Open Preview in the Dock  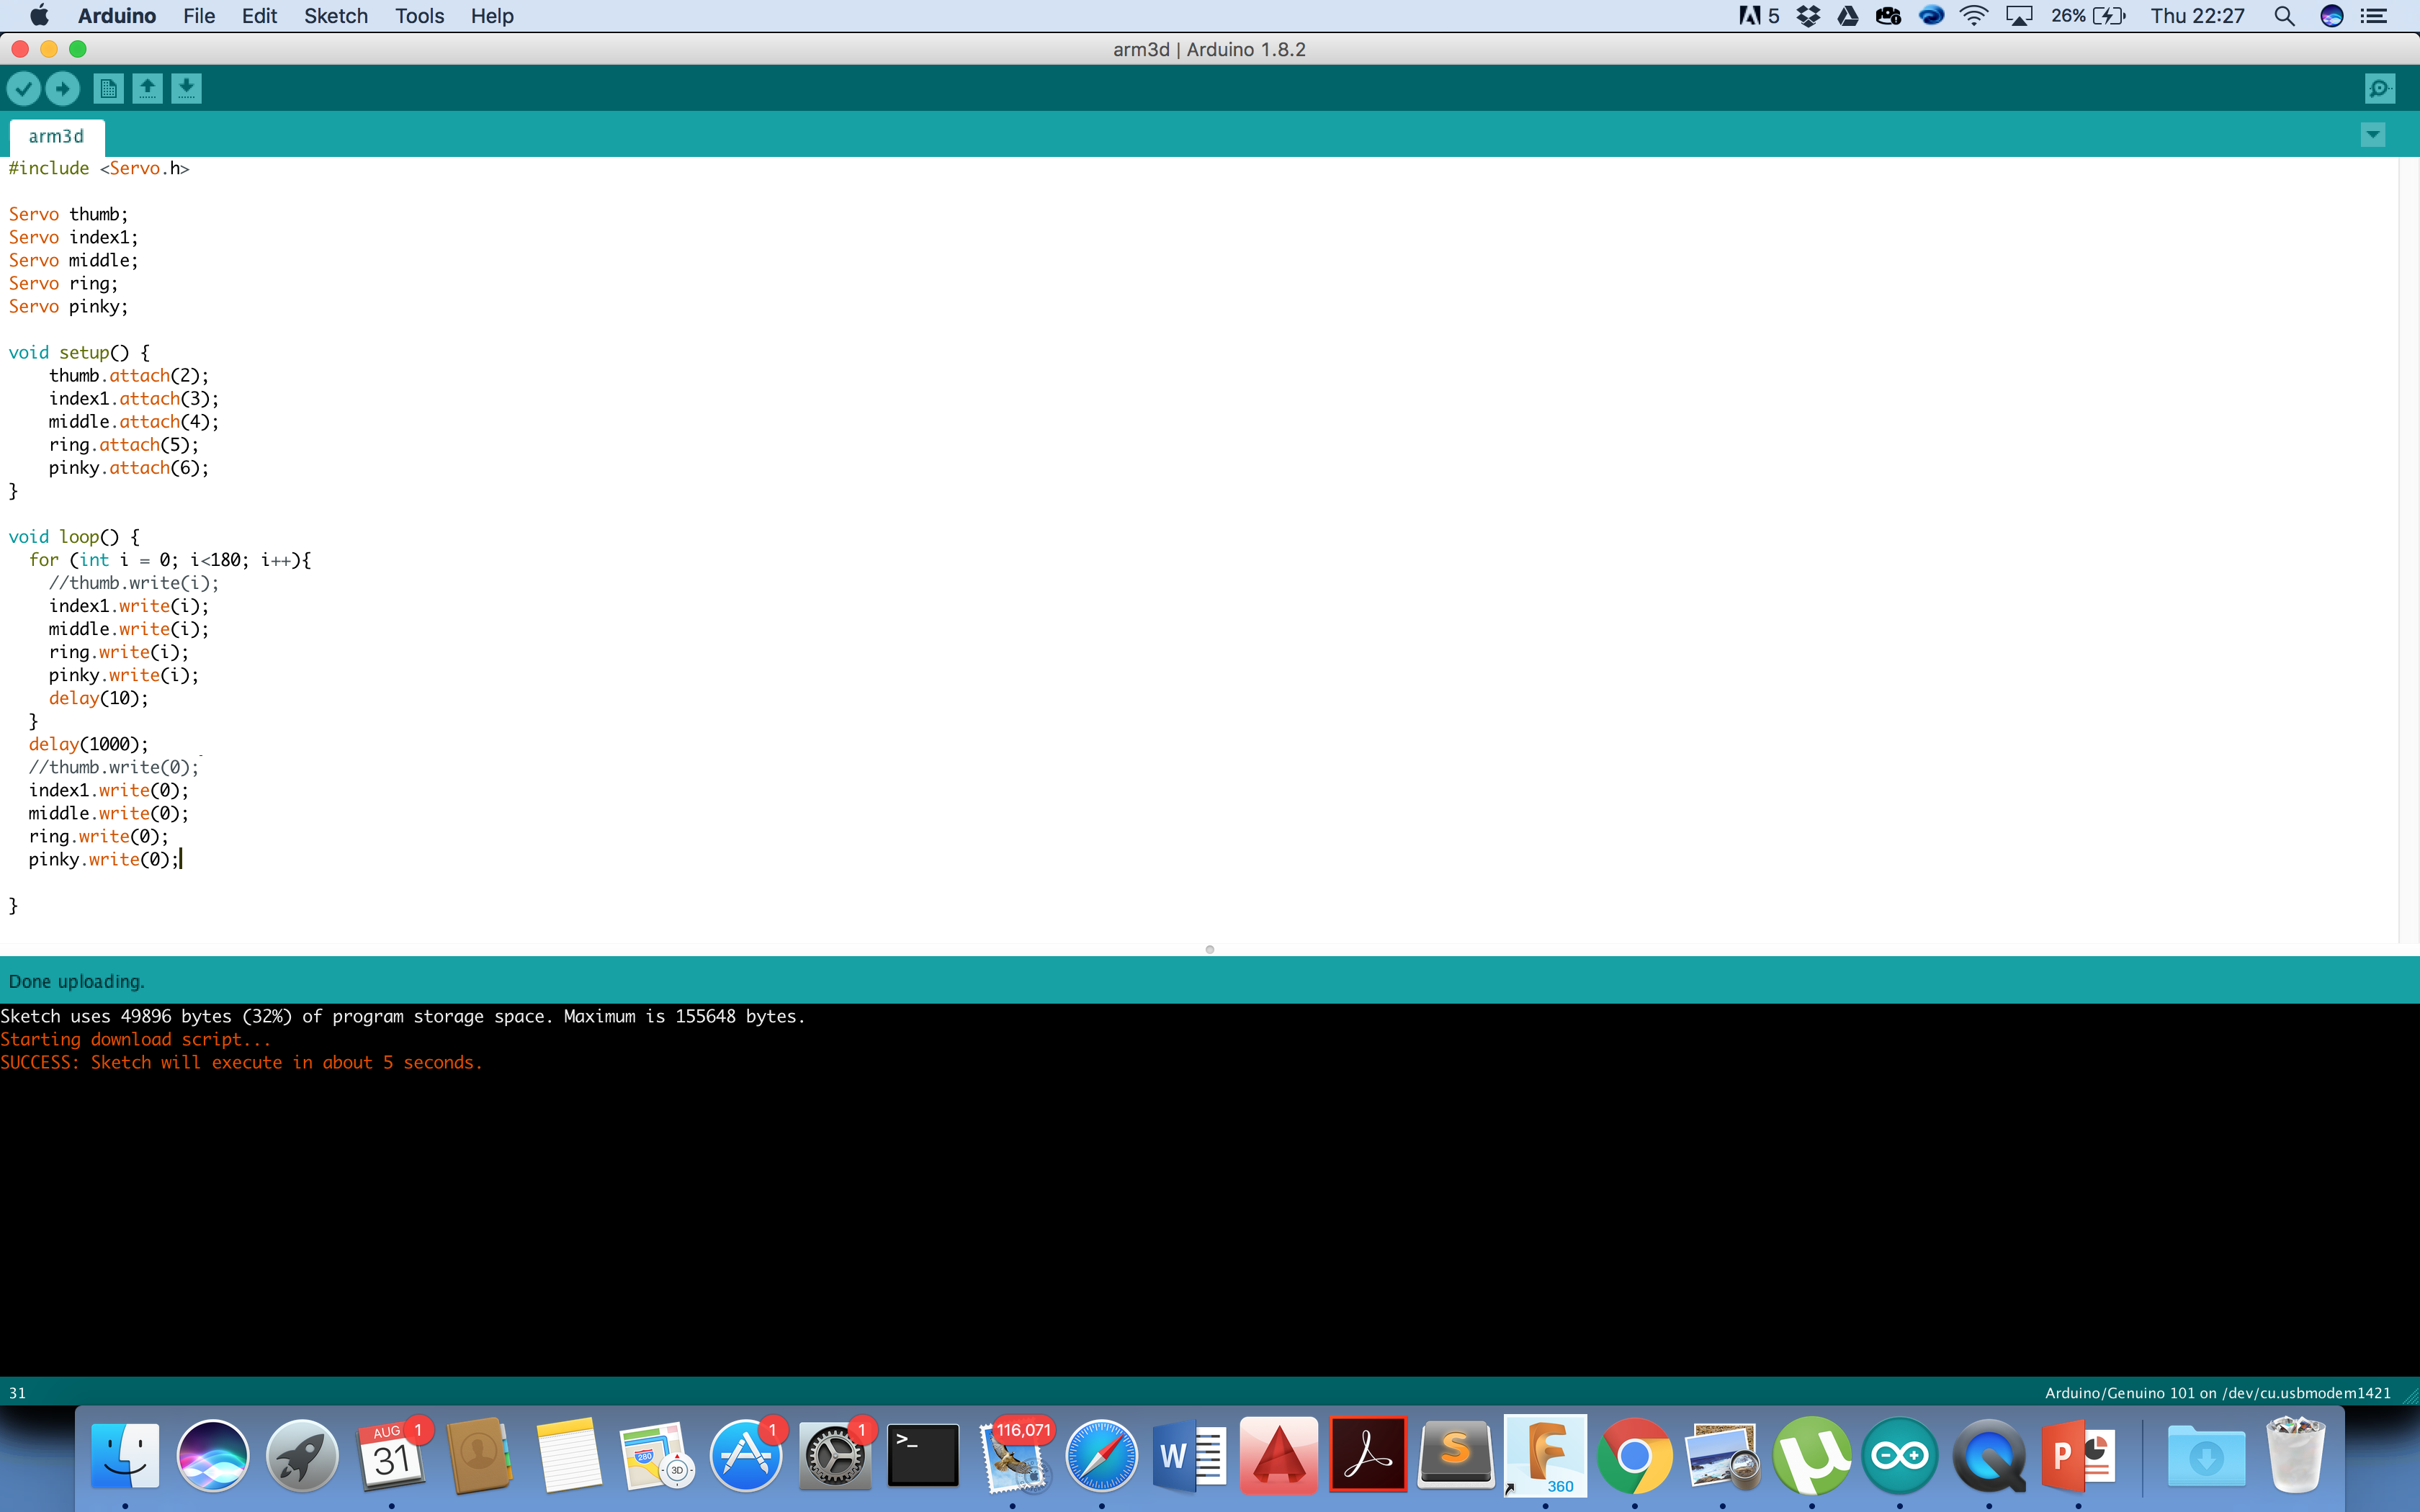pos(1722,1456)
